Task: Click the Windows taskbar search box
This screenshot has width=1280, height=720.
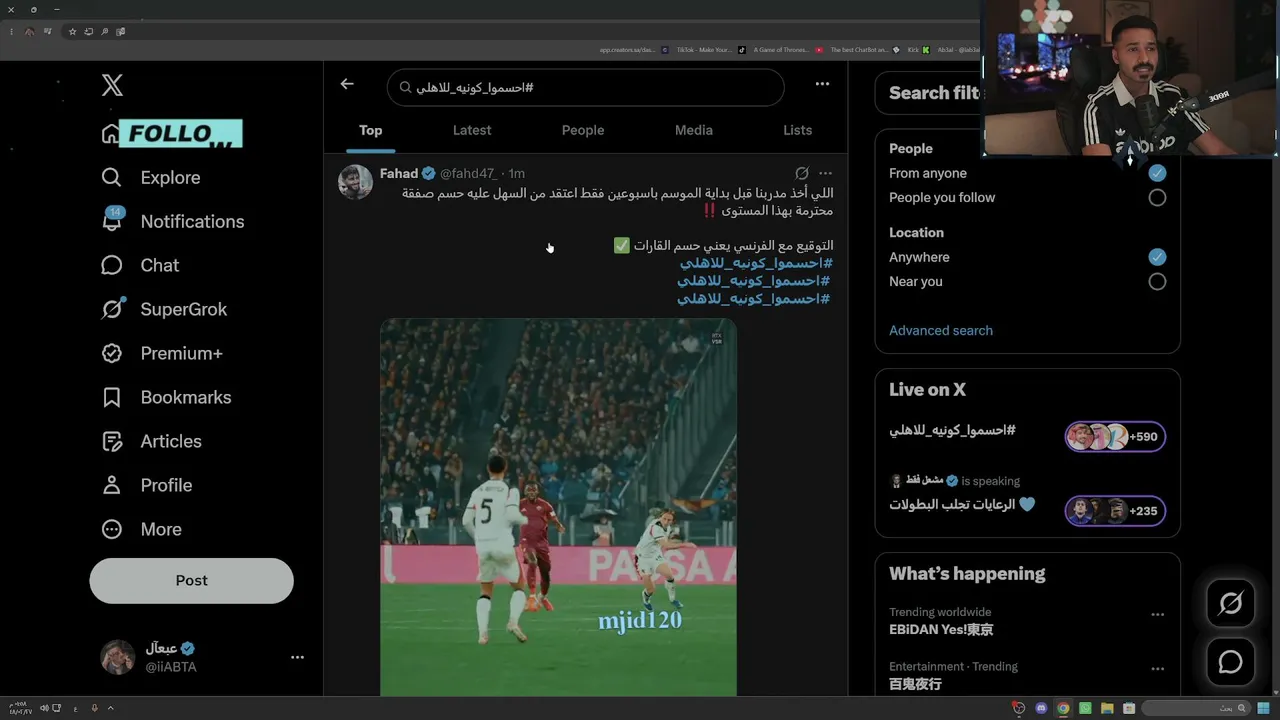Action: (1194, 708)
